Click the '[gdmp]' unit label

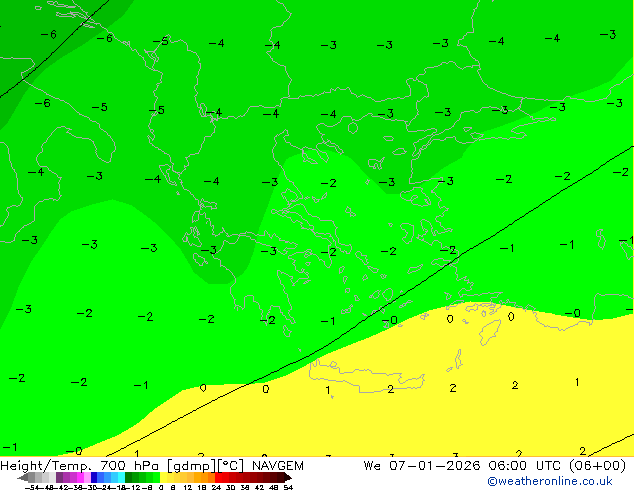[192, 466]
